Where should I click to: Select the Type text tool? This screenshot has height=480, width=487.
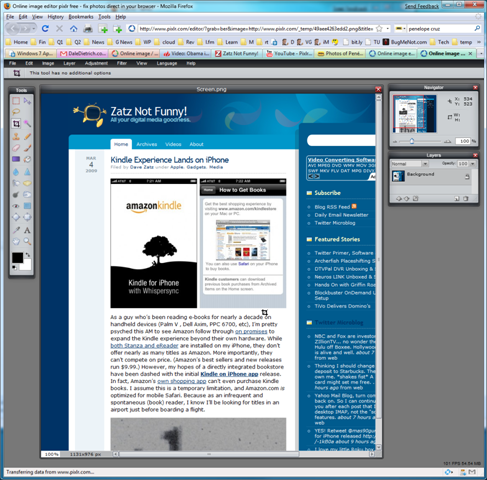click(x=27, y=230)
